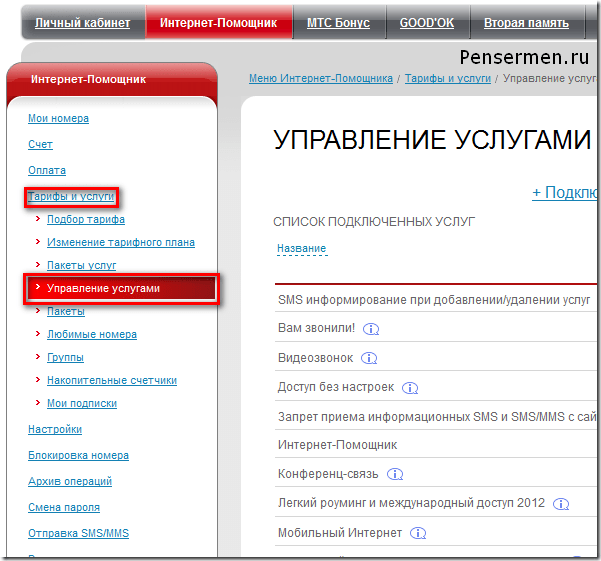Open the GOOD'OK tab
601x561 pixels.
click(x=427, y=22)
